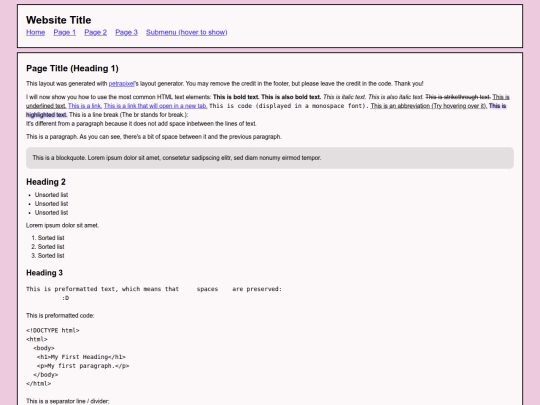Click the 'My First Heading' code line
Viewport: 540px width, 405px height.
(x=81, y=357)
